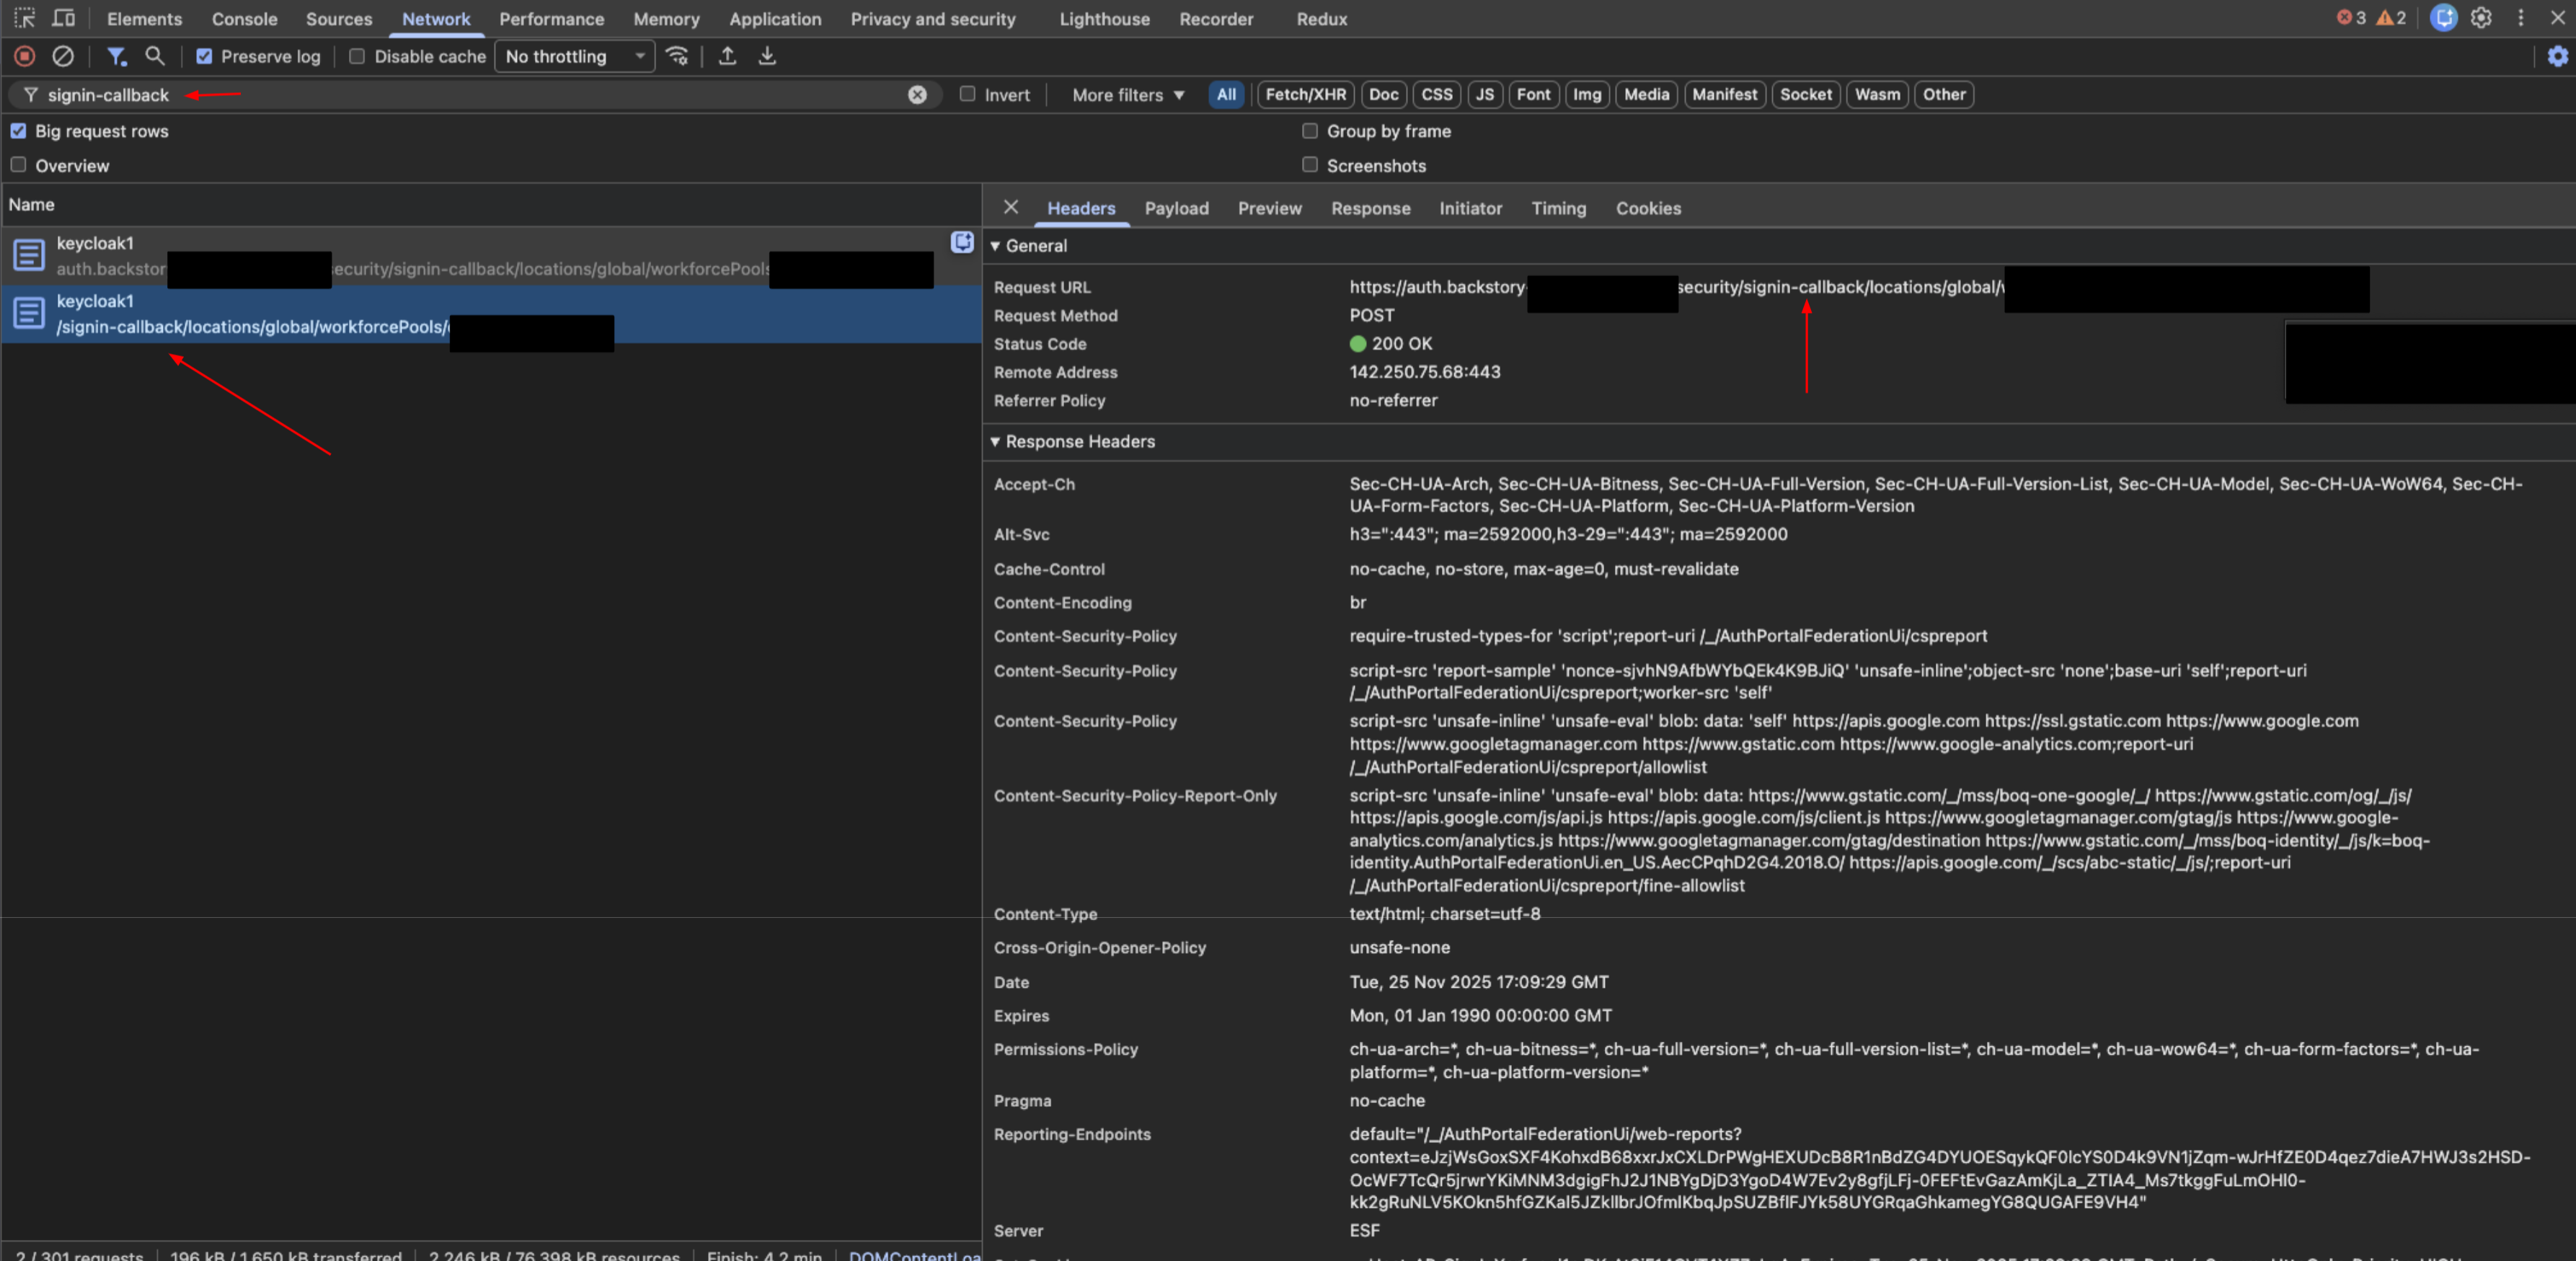Clear the signin-callback filter text
2576x1261 pixels.
917,95
